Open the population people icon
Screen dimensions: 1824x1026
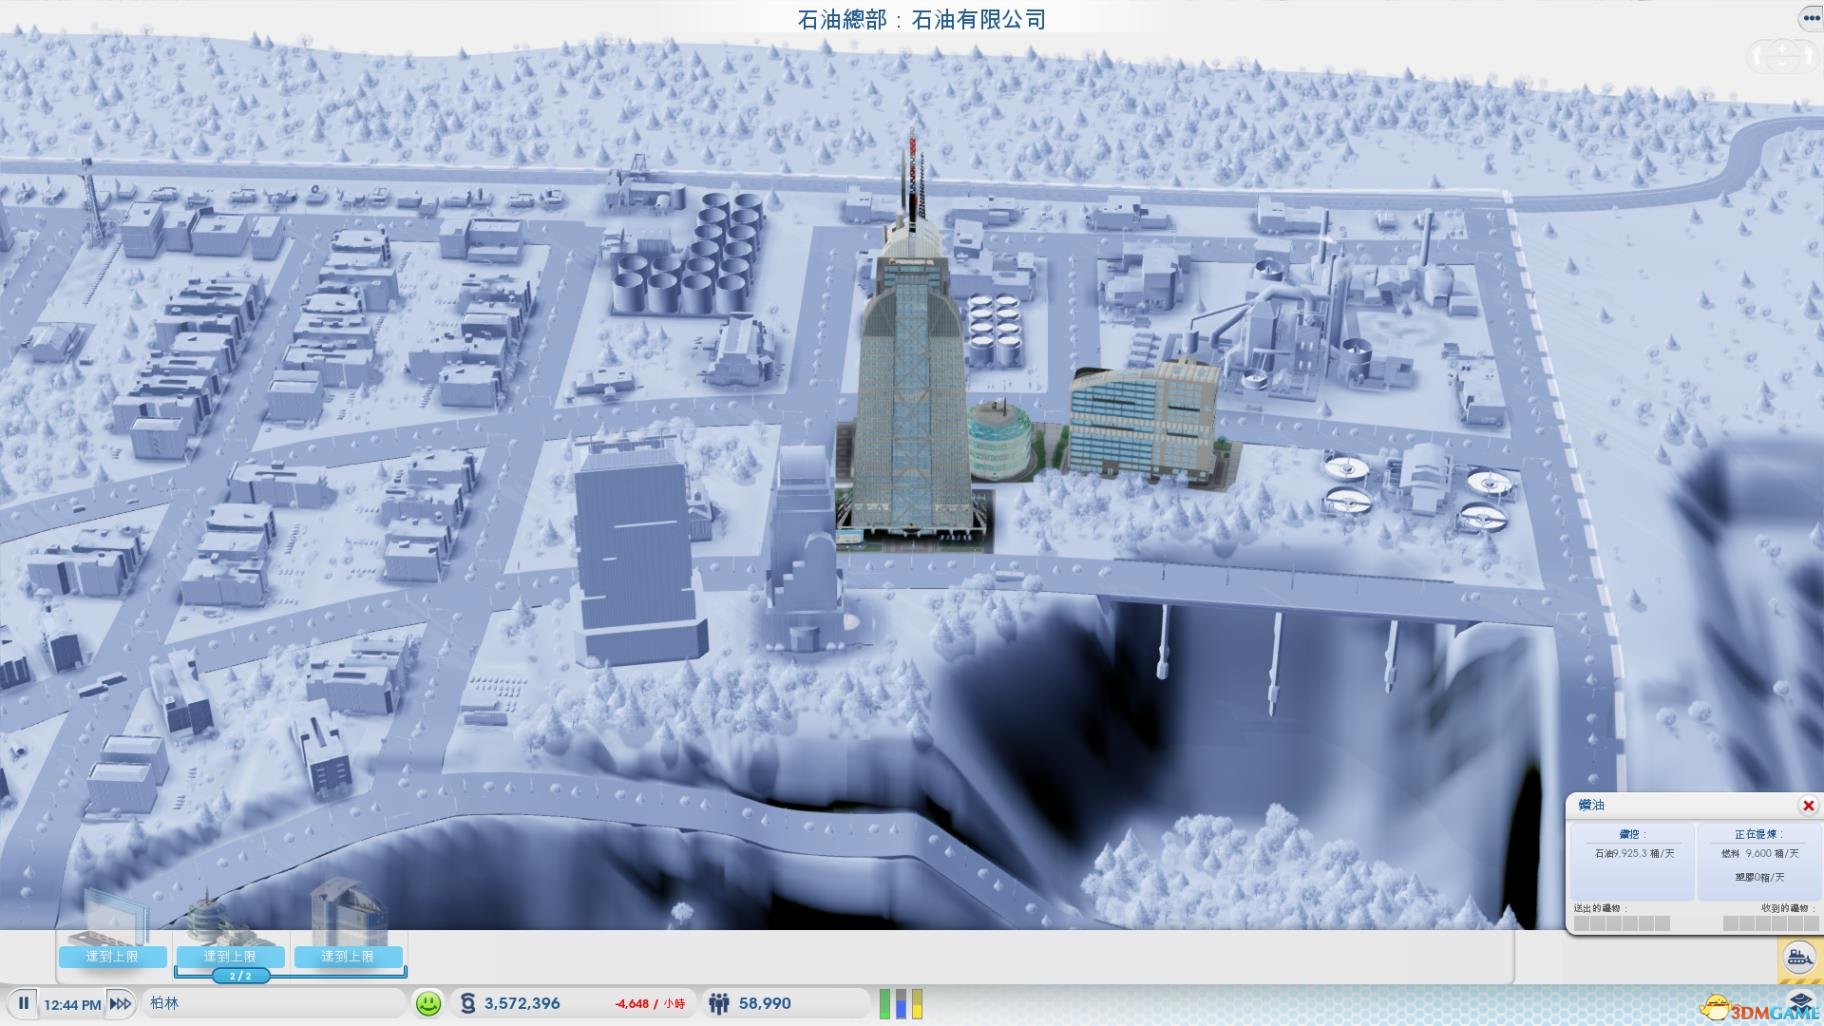click(x=718, y=1003)
